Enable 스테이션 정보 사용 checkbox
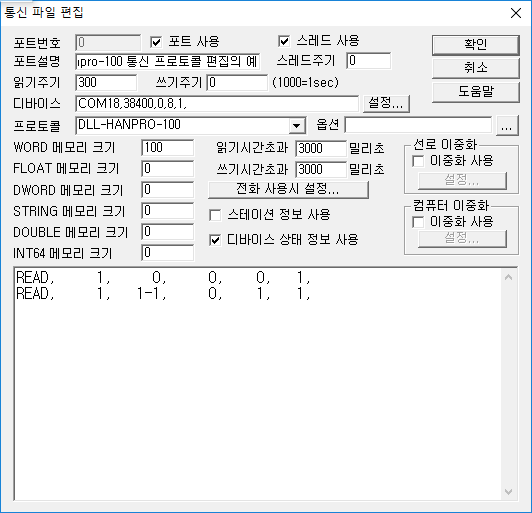 click(215, 215)
